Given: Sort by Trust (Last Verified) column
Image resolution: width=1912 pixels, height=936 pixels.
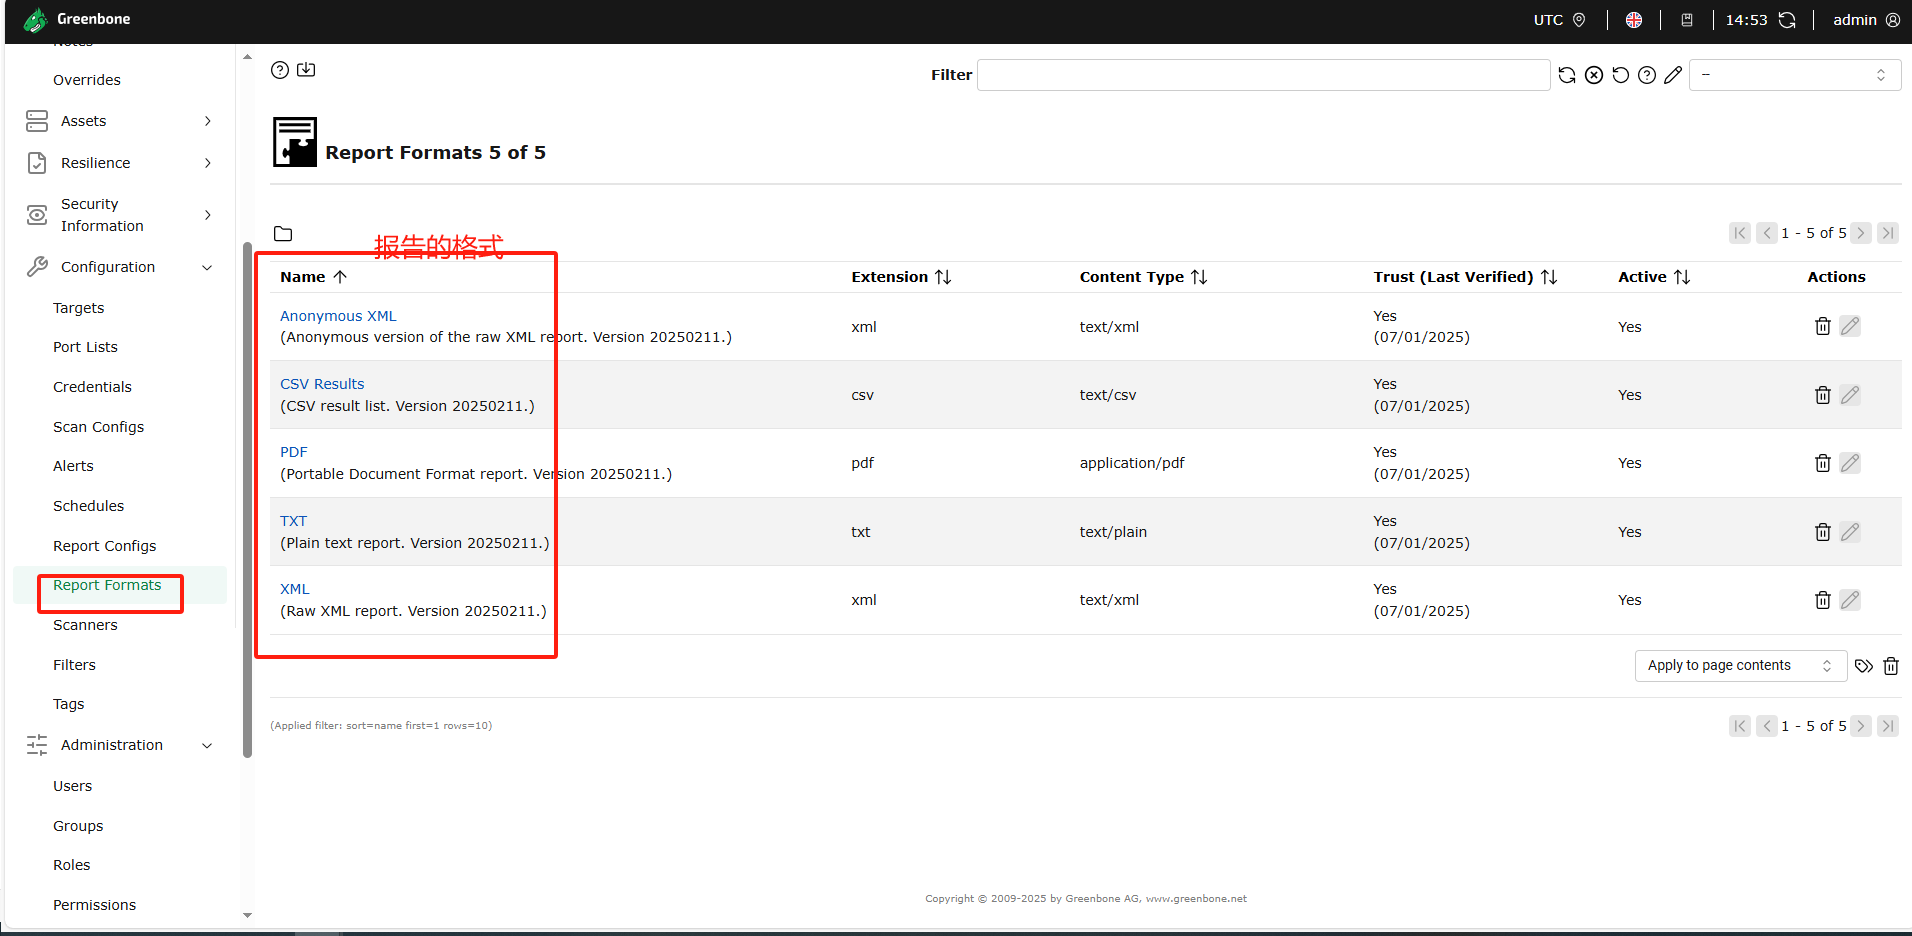Looking at the screenshot, I should 1465,277.
